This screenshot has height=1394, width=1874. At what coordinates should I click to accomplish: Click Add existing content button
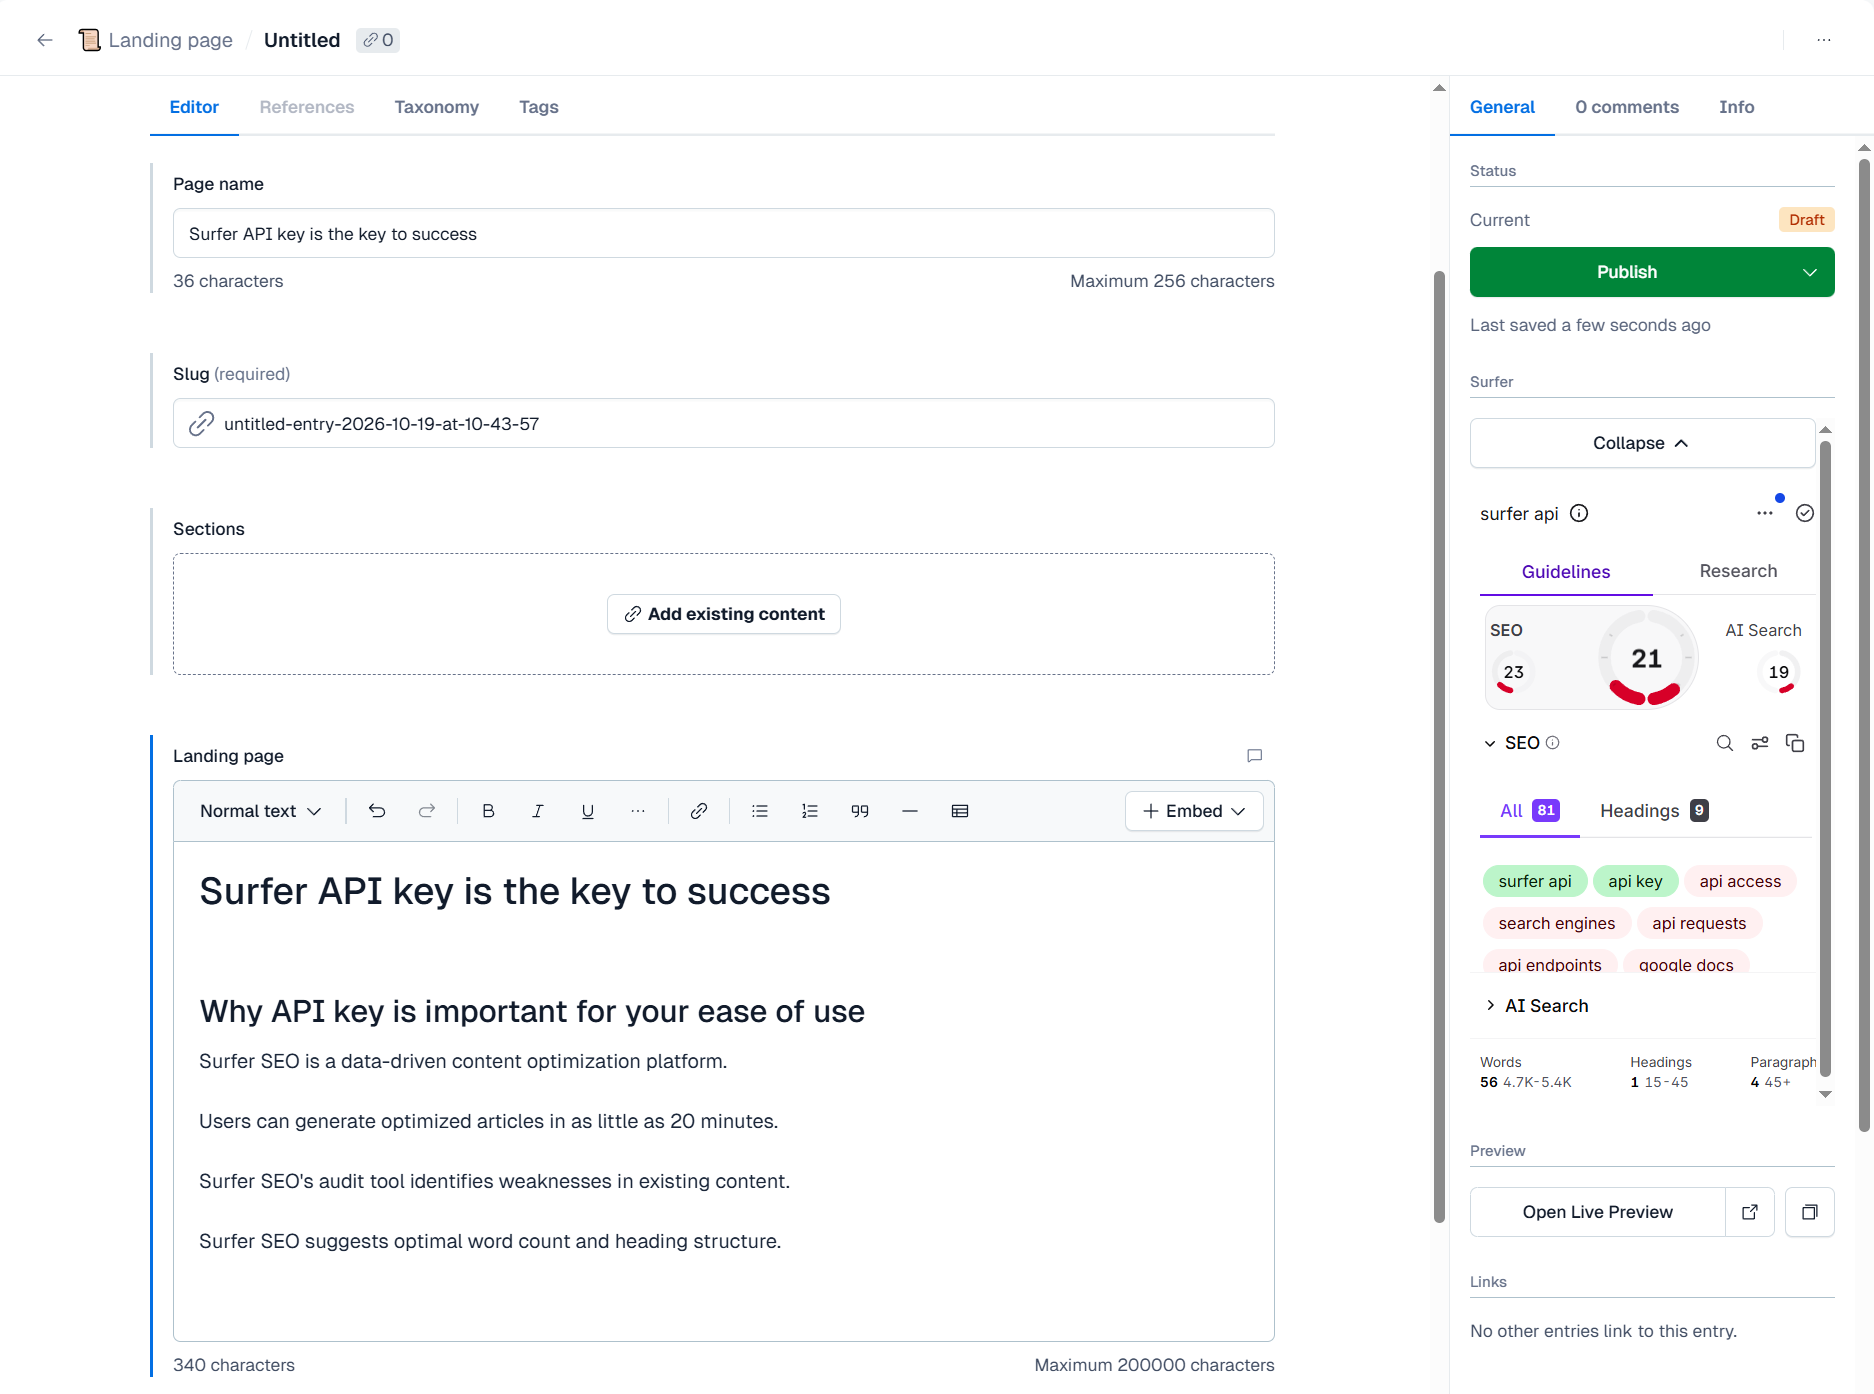[724, 614]
